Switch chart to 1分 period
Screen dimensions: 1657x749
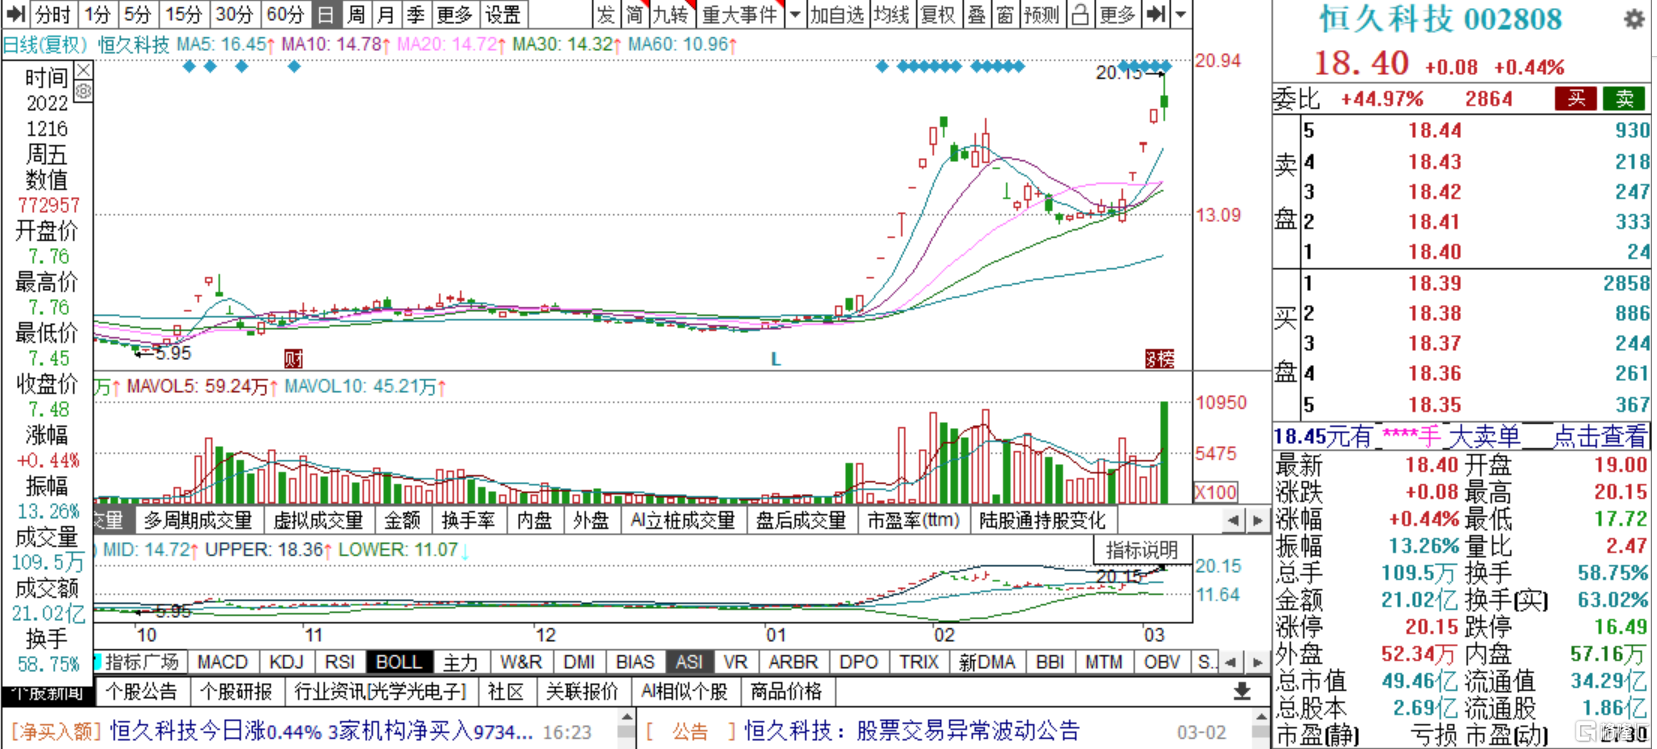point(98,14)
